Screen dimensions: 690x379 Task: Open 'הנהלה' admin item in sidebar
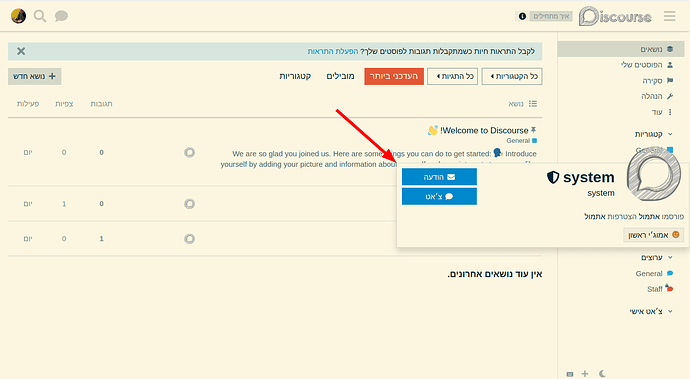657,96
